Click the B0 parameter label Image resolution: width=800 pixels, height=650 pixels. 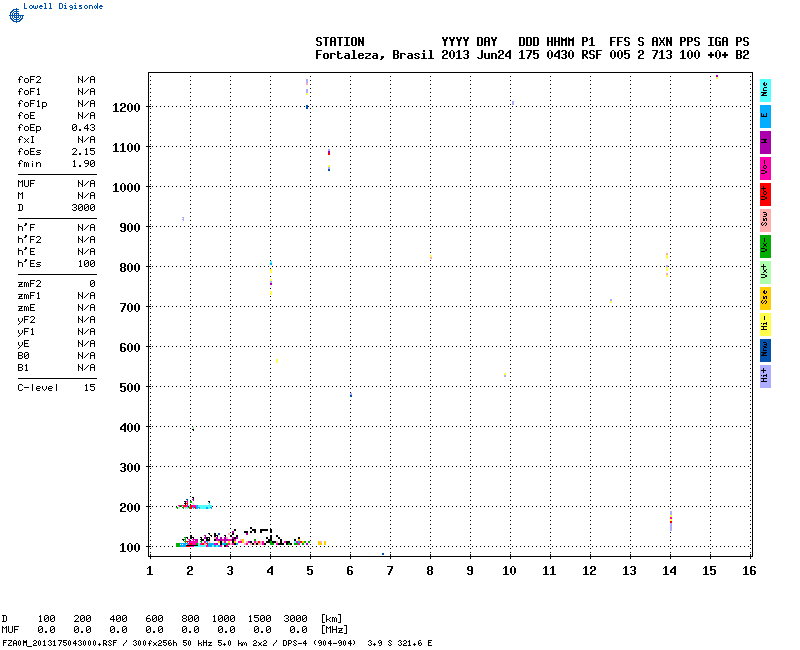(23, 356)
